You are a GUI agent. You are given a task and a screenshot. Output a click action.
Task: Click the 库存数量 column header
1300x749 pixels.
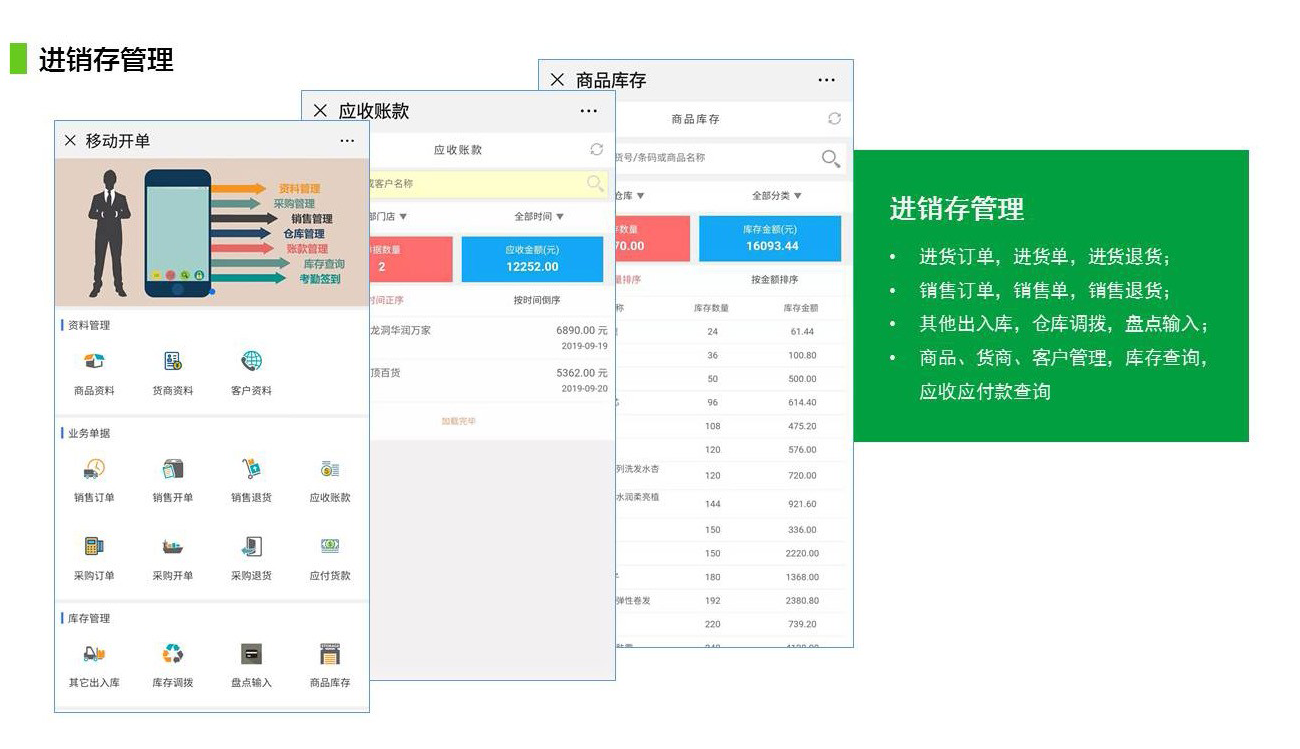(x=712, y=308)
